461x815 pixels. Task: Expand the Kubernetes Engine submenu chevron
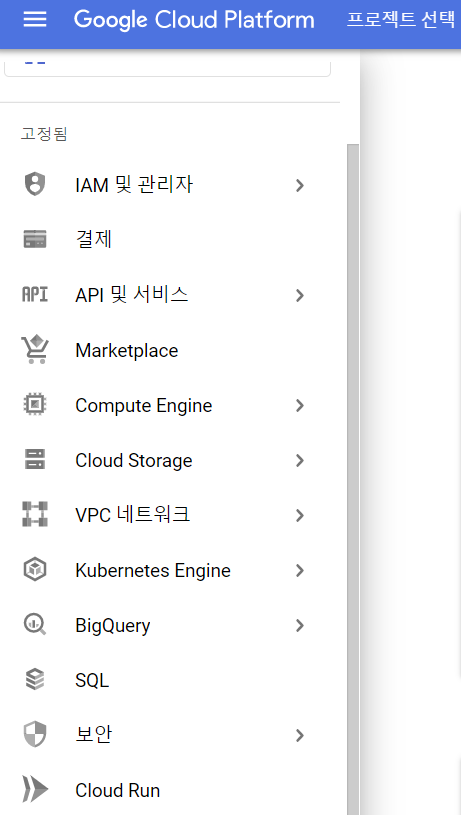click(x=299, y=571)
